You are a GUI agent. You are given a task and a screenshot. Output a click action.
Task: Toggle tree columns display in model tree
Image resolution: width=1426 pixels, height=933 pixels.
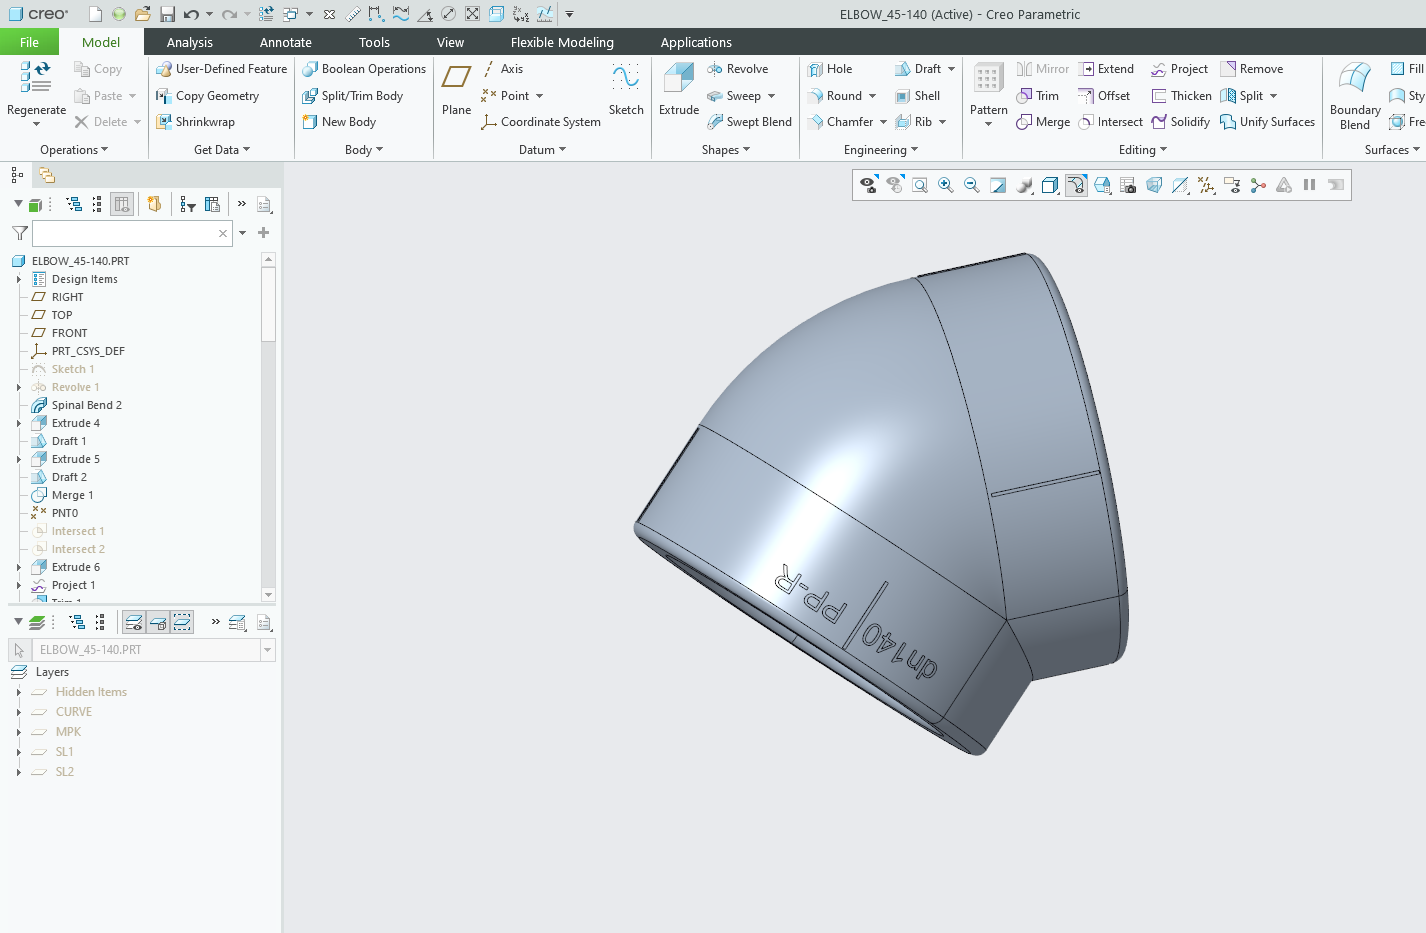[x=122, y=204]
